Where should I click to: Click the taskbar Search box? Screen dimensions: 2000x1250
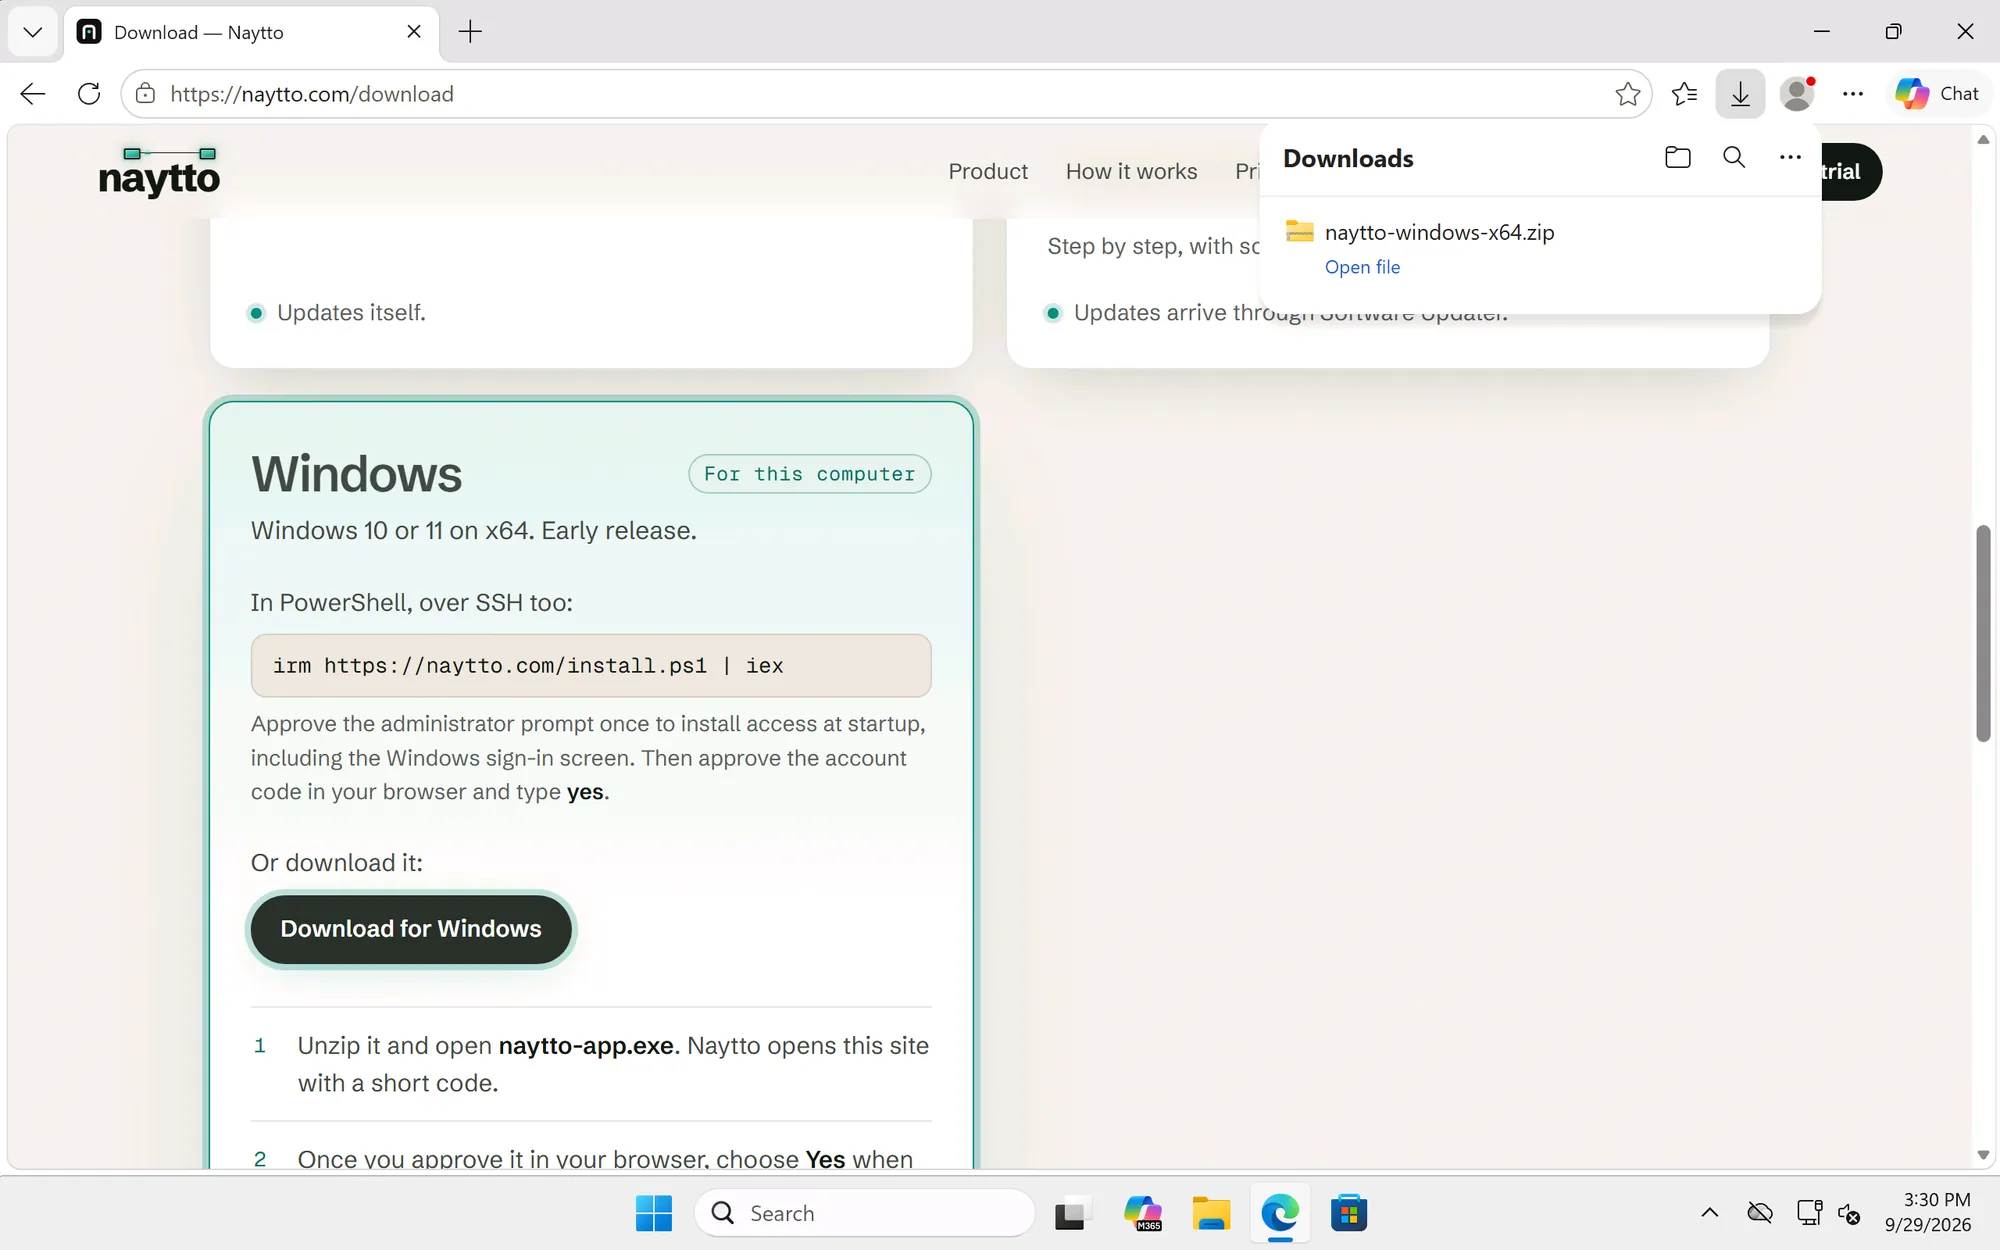point(865,1213)
